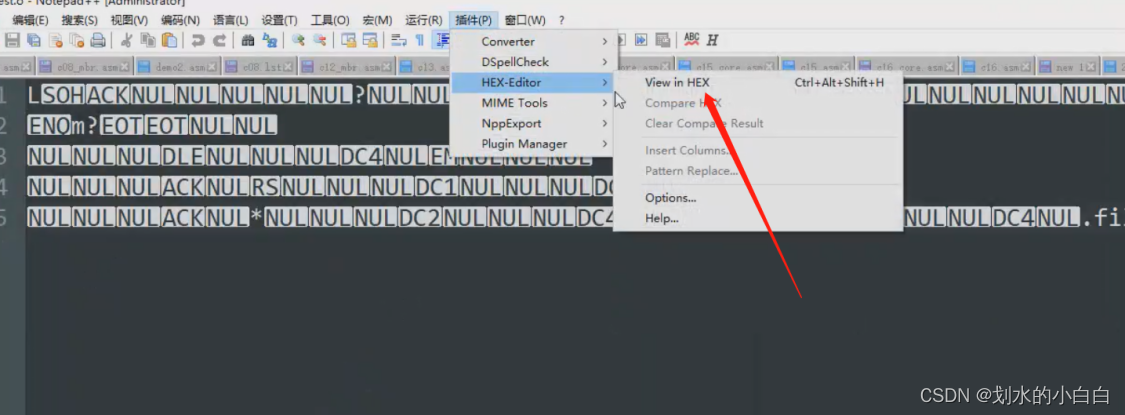Click the Redo arrow icon

[220, 40]
